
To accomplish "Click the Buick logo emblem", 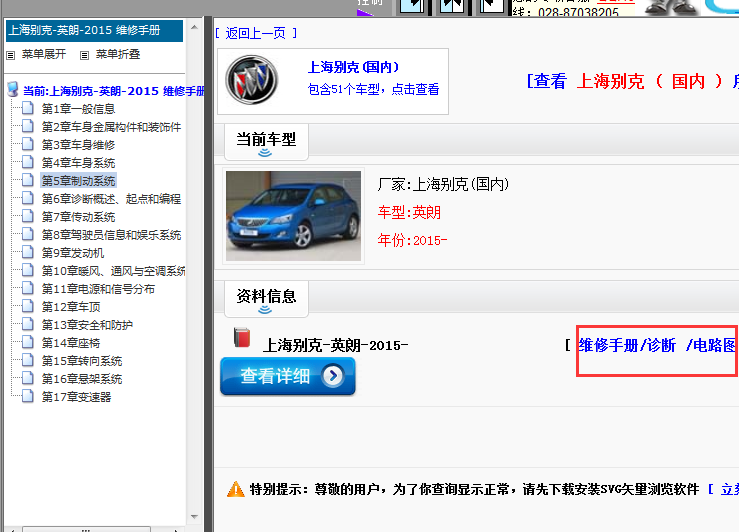I will 251,80.
